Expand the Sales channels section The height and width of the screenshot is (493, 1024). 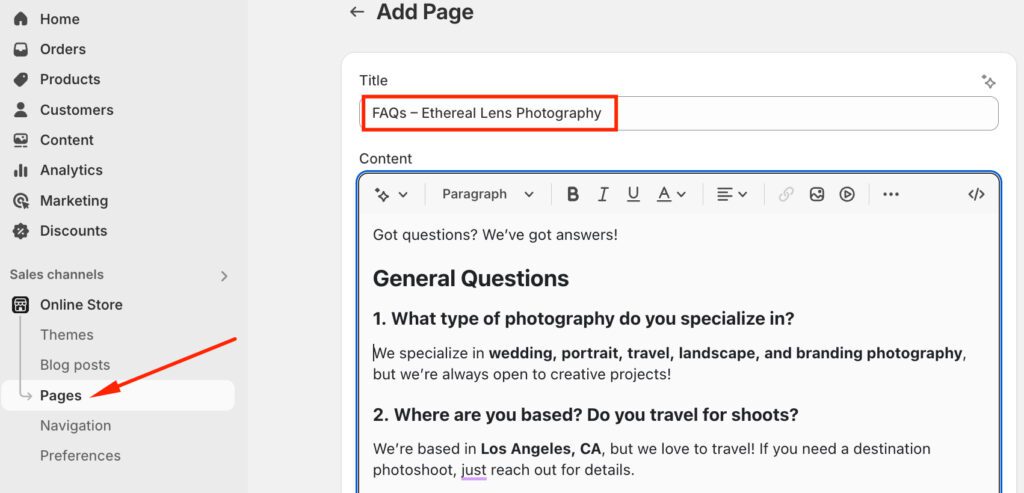click(x=224, y=275)
